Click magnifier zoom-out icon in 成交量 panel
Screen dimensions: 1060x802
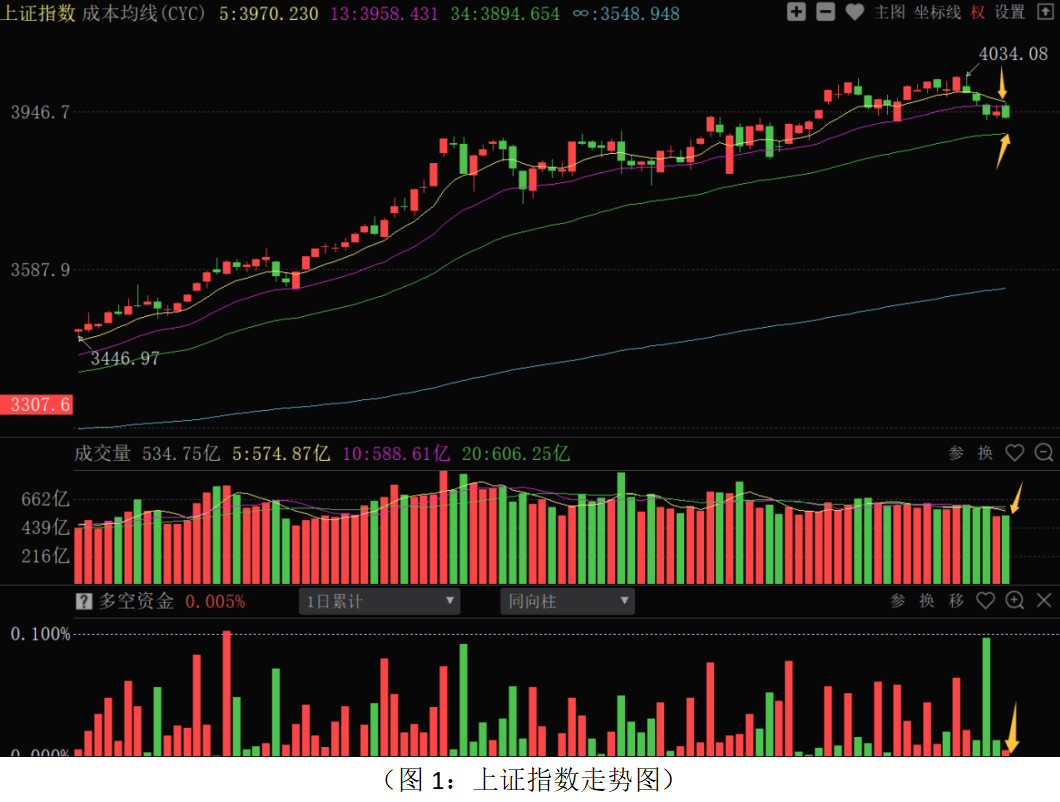1044,453
